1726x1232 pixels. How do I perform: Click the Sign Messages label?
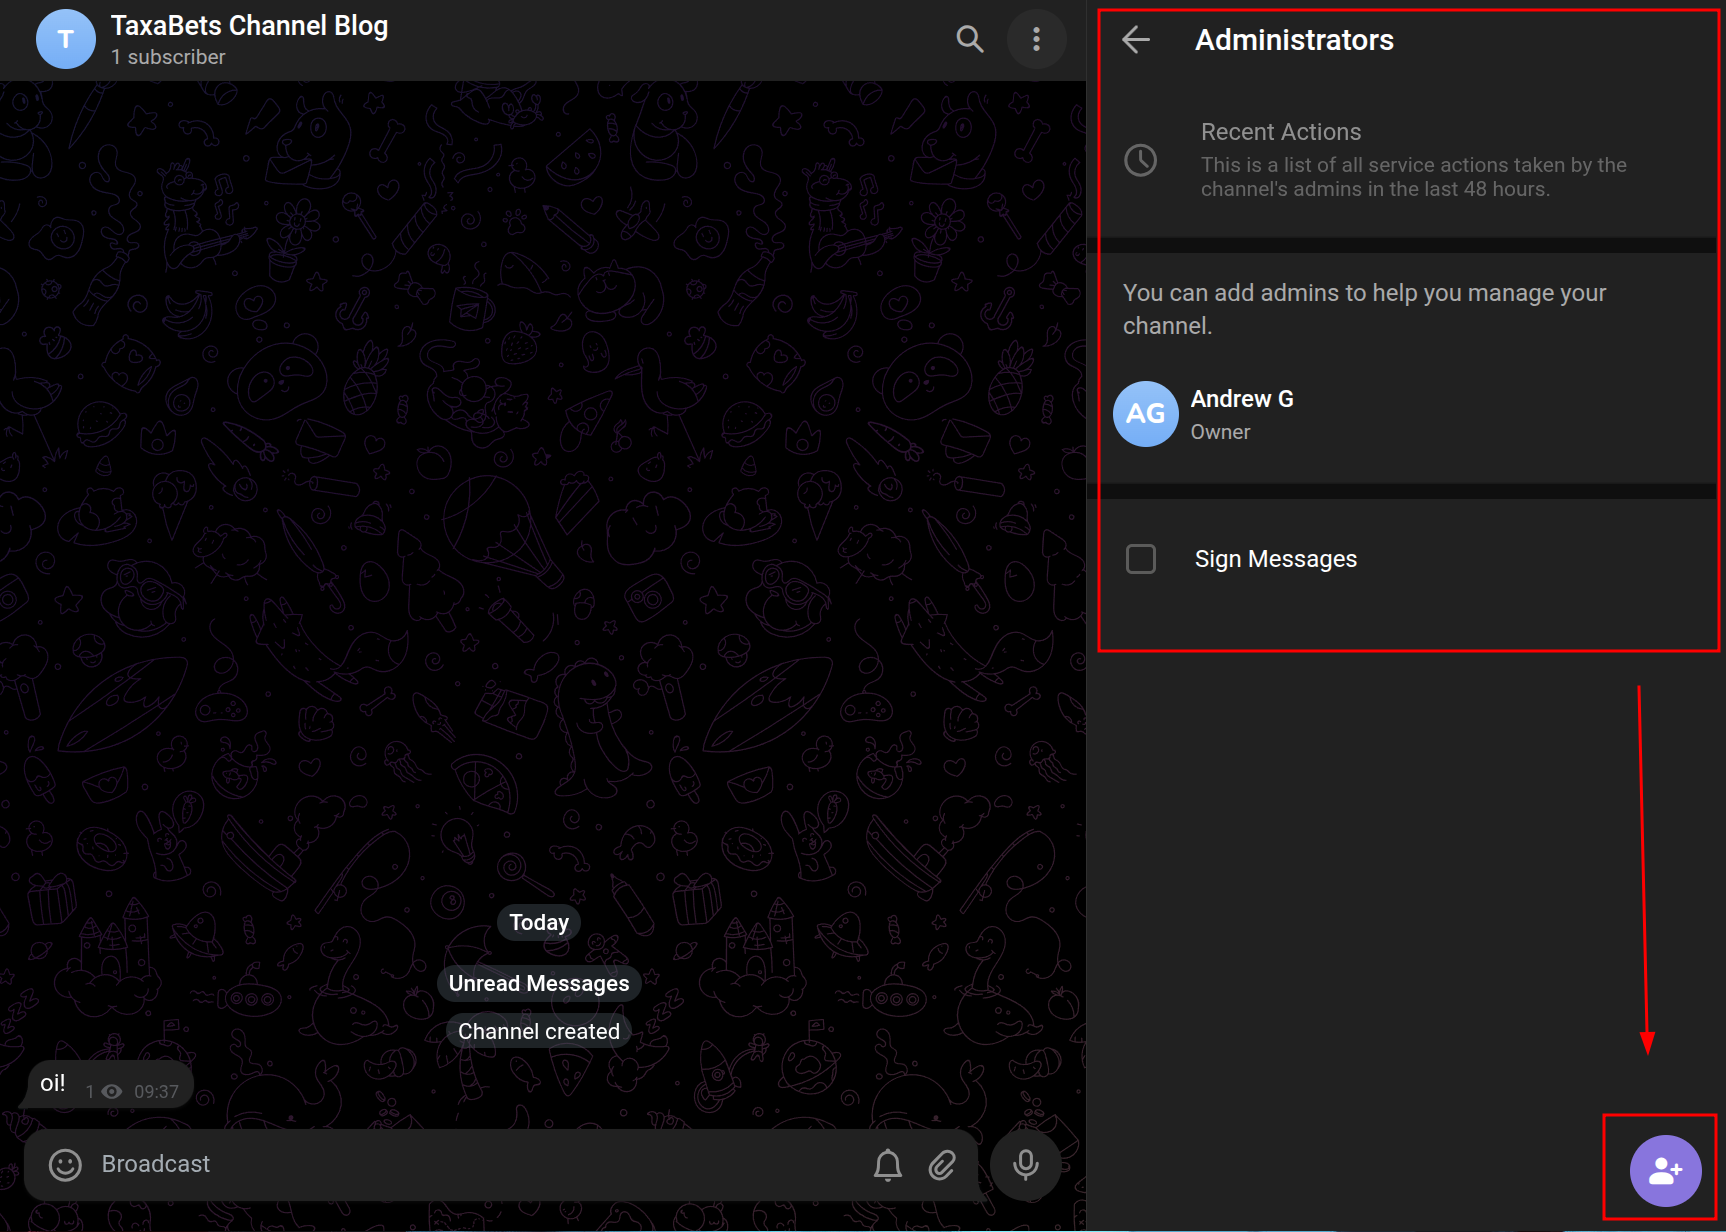1275,559
